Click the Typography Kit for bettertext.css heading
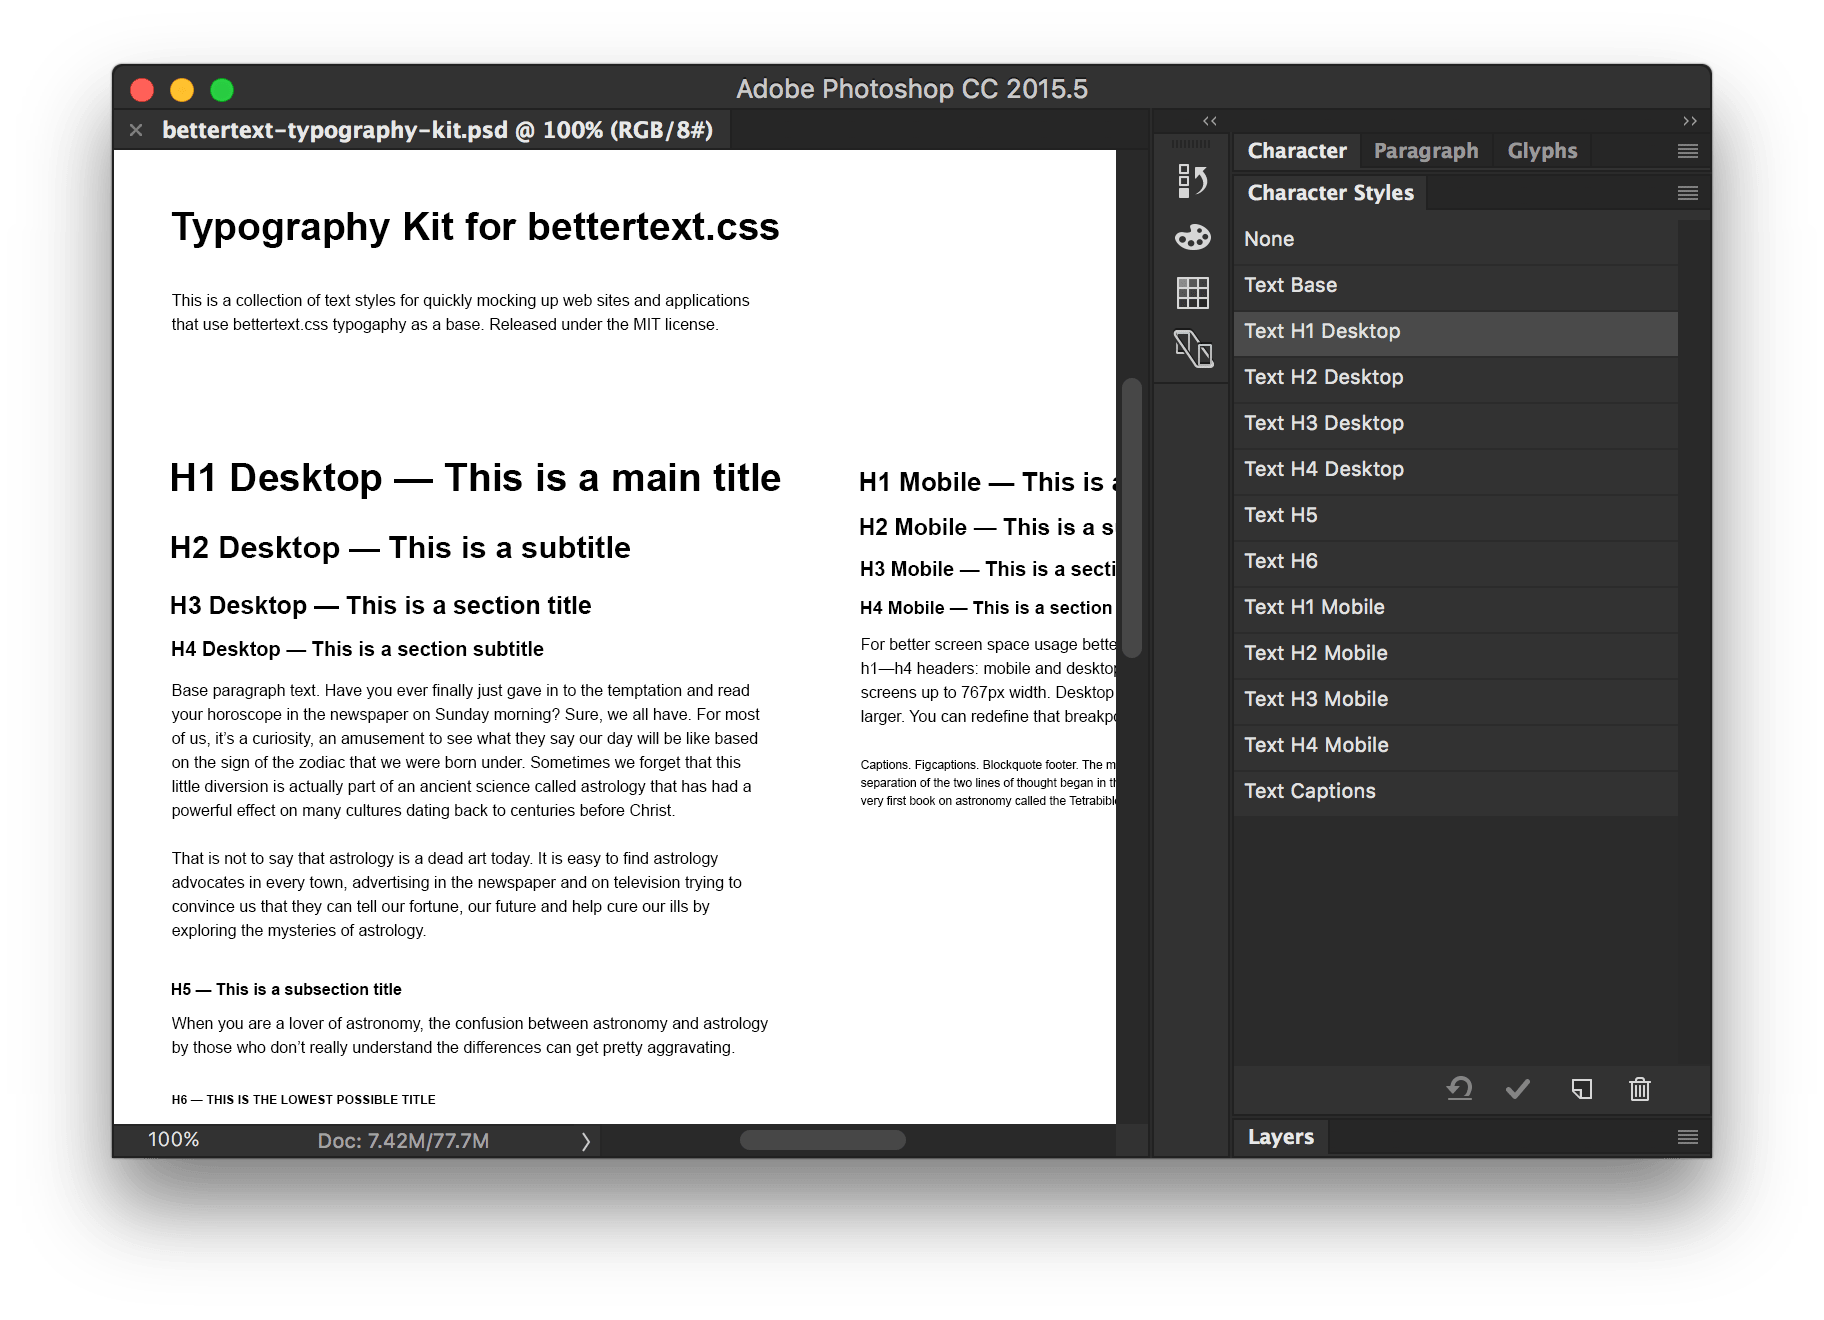Image resolution: width=1824 pixels, height=1320 pixels. 475,227
